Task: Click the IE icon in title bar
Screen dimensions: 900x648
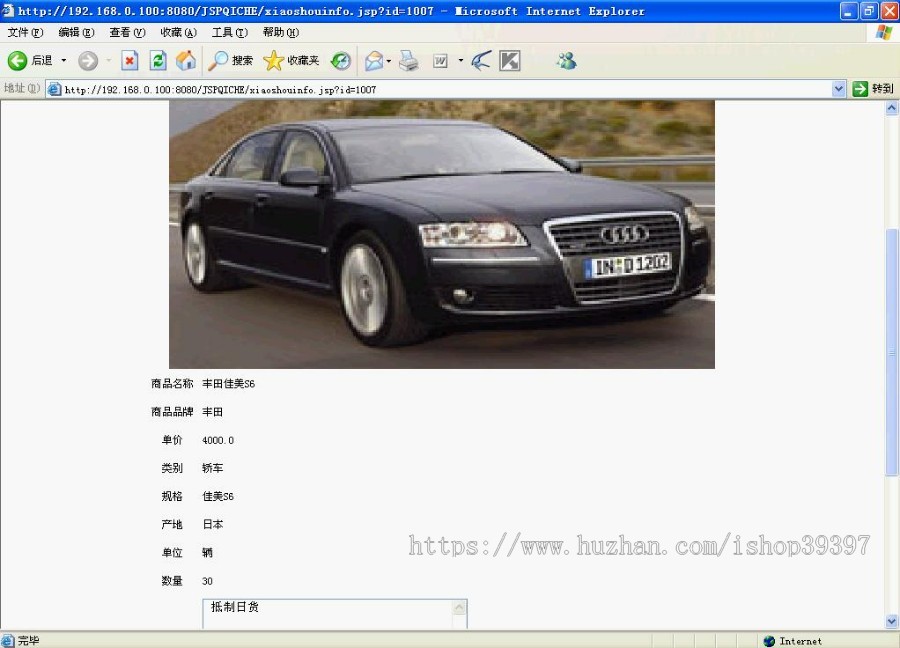Action: point(7,10)
